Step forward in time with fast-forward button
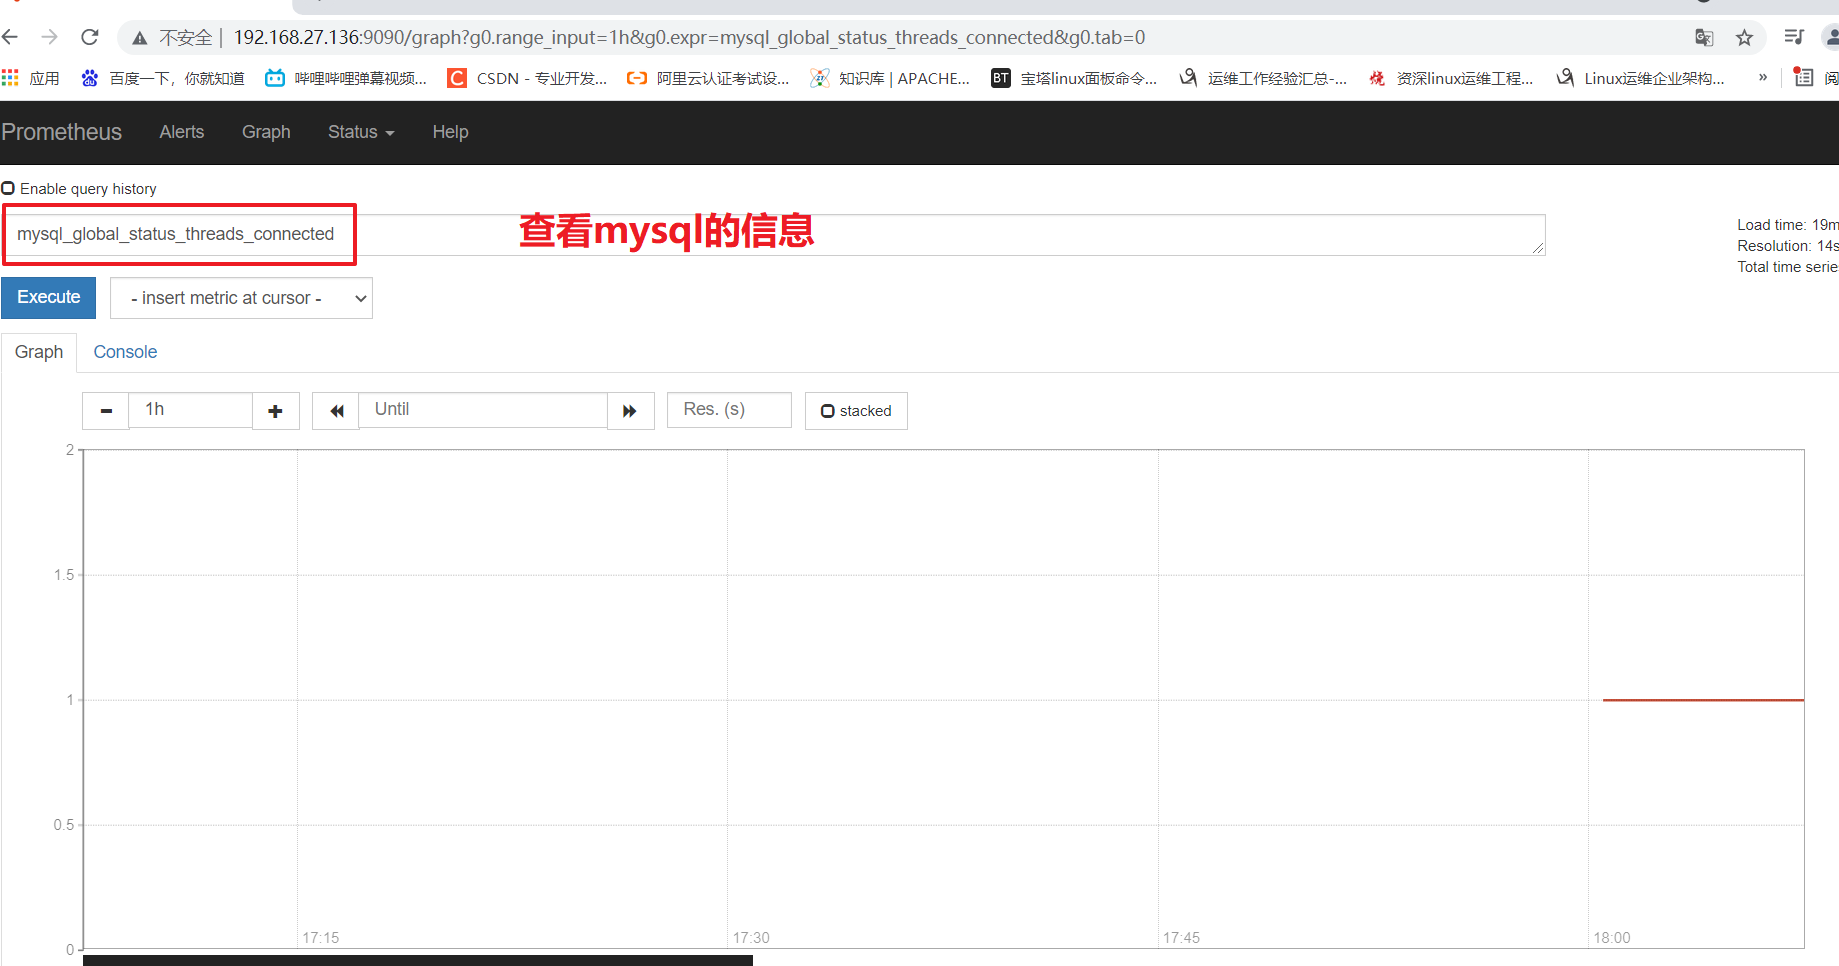The image size is (1839, 966). [630, 411]
